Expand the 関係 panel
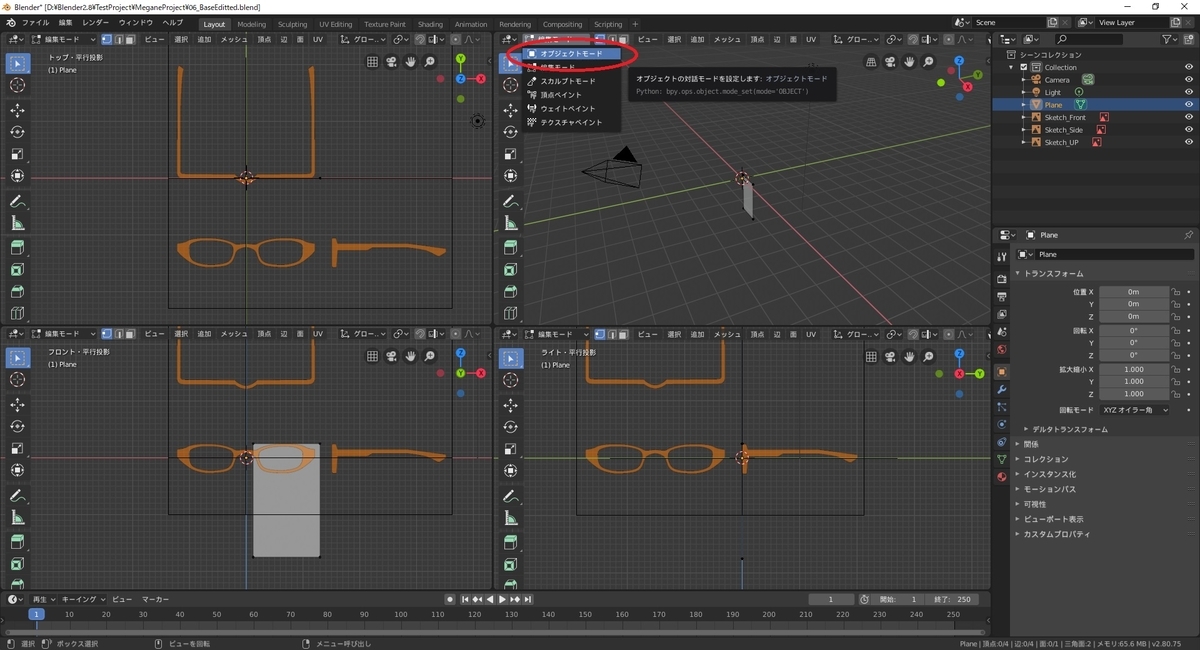Screen dimensions: 1200x650 point(1028,444)
